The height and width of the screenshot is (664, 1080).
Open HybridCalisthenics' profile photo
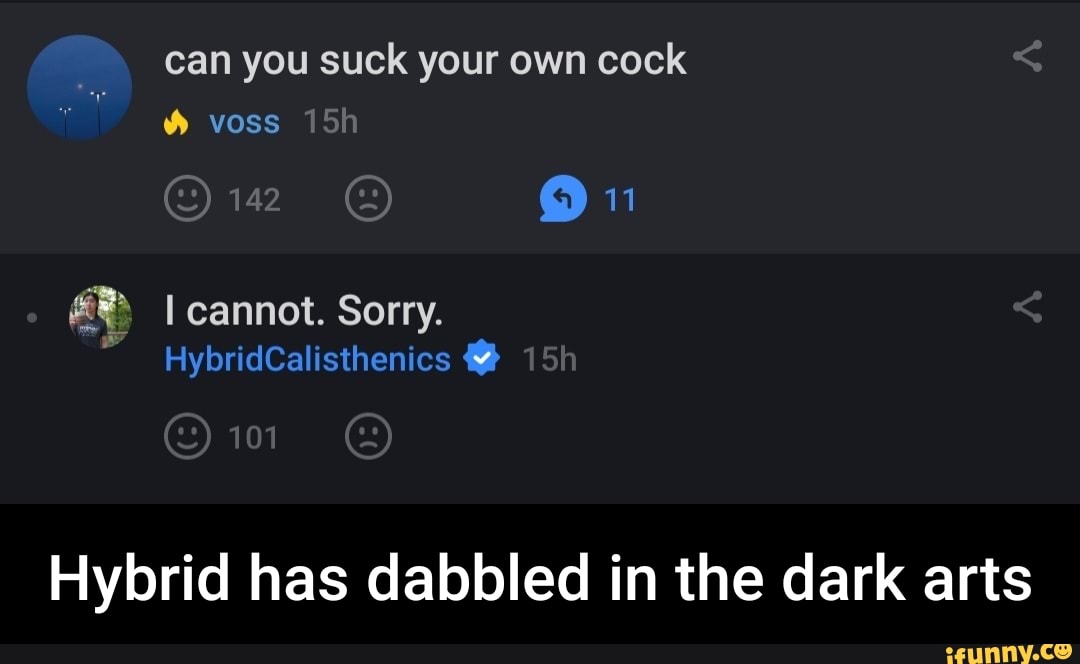click(101, 317)
